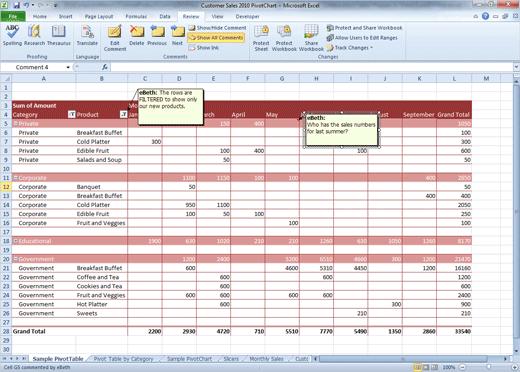Go to Previous comment

pos(157,35)
